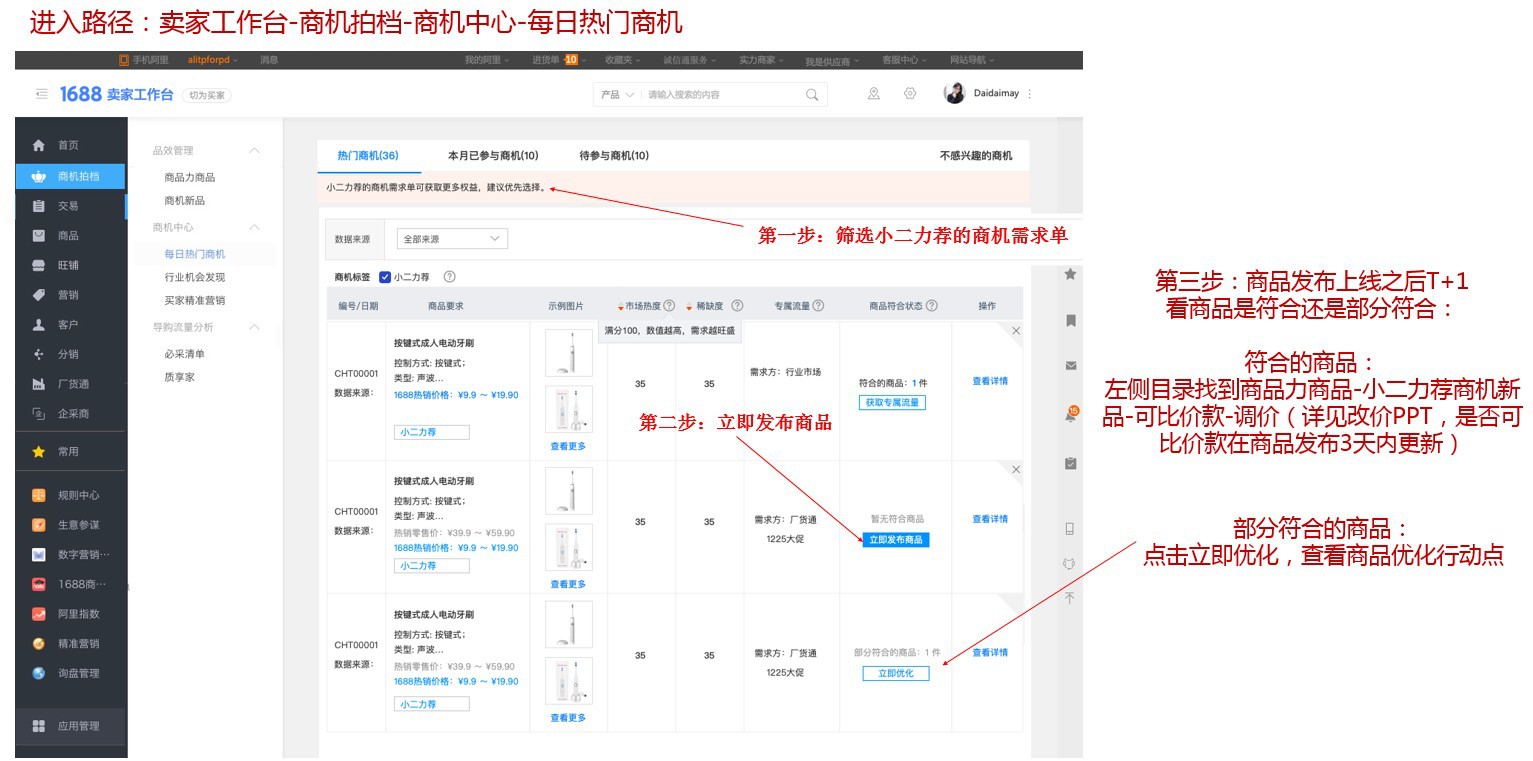Open 我的阿里 top menu dropdown
1533x761 pixels.
487,60
